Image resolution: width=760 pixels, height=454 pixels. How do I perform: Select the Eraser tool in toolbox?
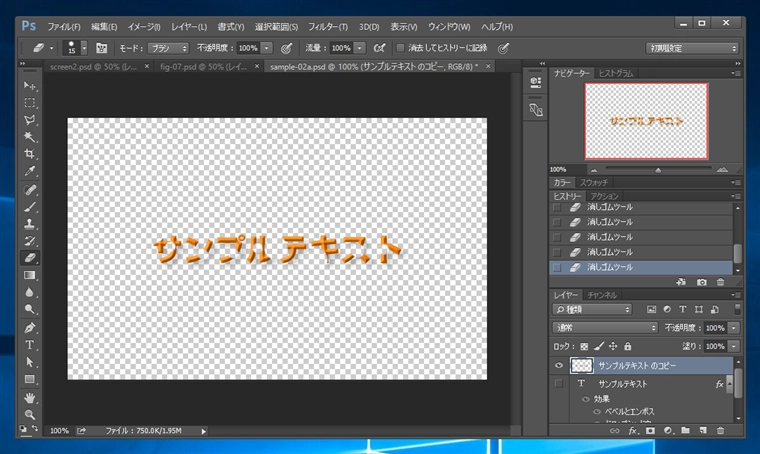30,258
